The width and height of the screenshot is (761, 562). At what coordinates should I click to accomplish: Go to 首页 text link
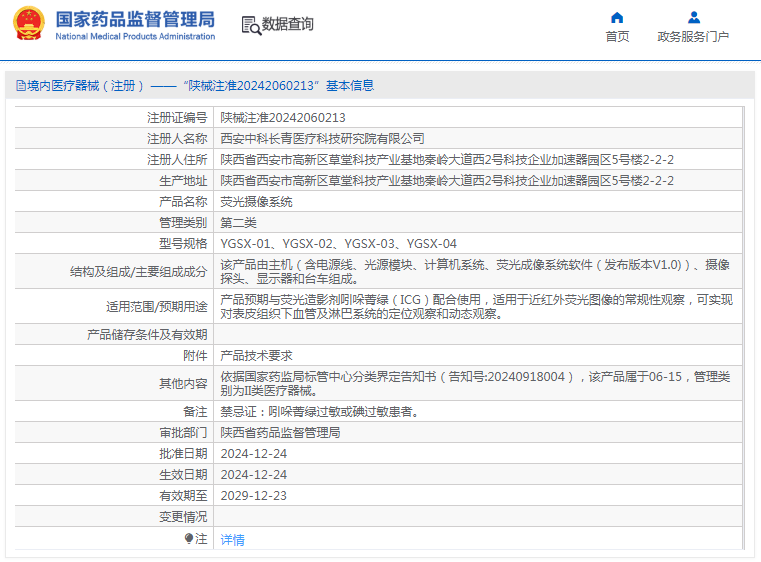(617, 37)
